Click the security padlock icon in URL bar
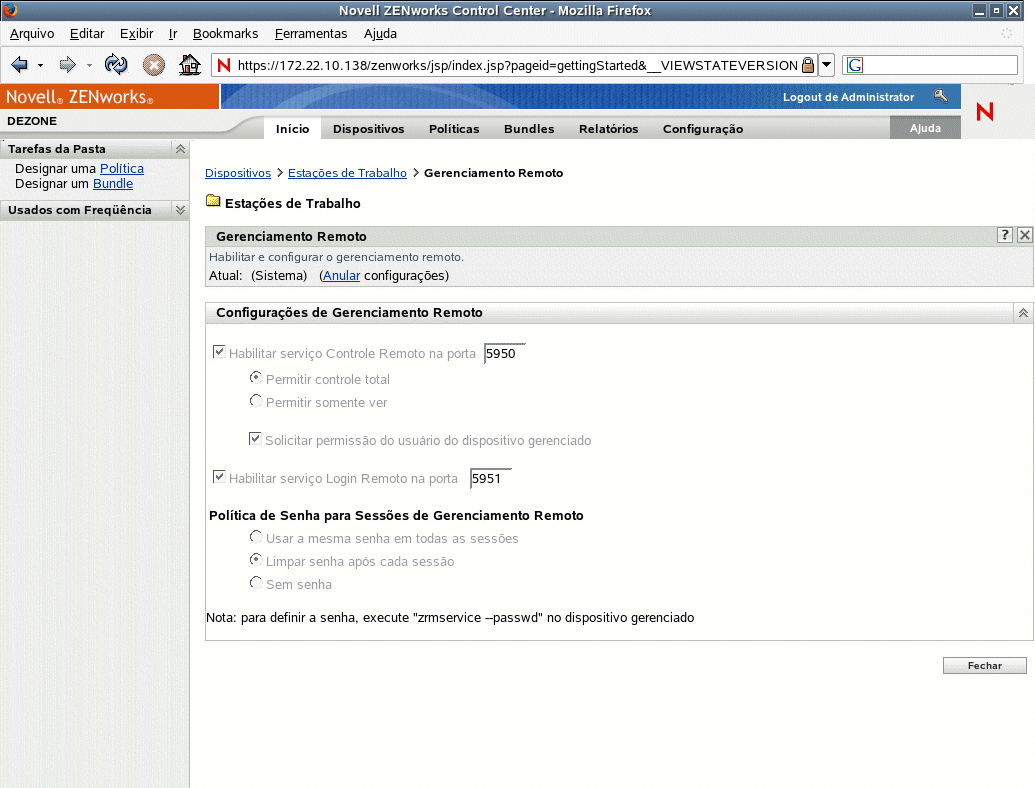This screenshot has height=788, width=1035. [808, 65]
